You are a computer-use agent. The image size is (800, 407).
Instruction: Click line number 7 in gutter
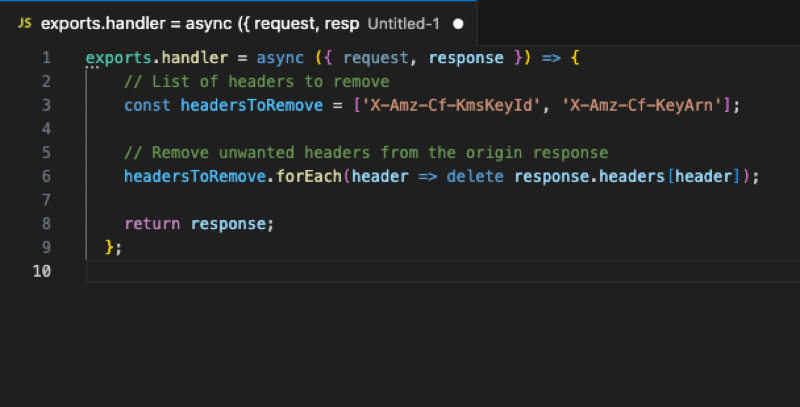[46, 200]
